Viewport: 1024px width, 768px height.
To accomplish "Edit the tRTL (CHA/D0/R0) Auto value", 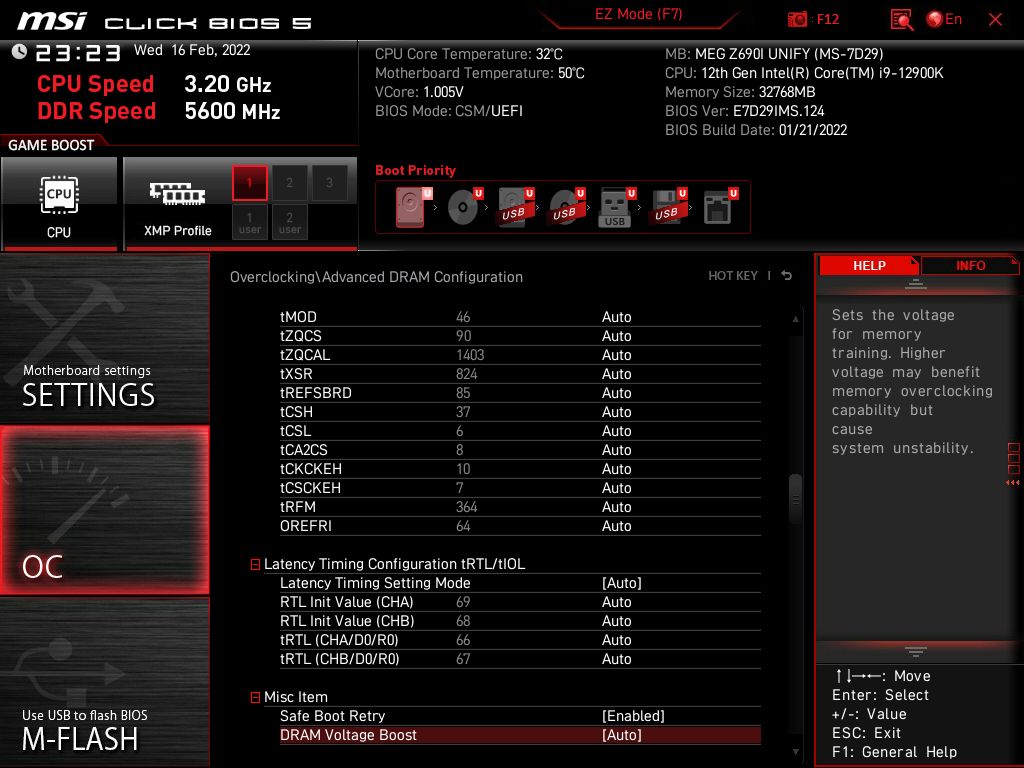I will click(x=616, y=640).
